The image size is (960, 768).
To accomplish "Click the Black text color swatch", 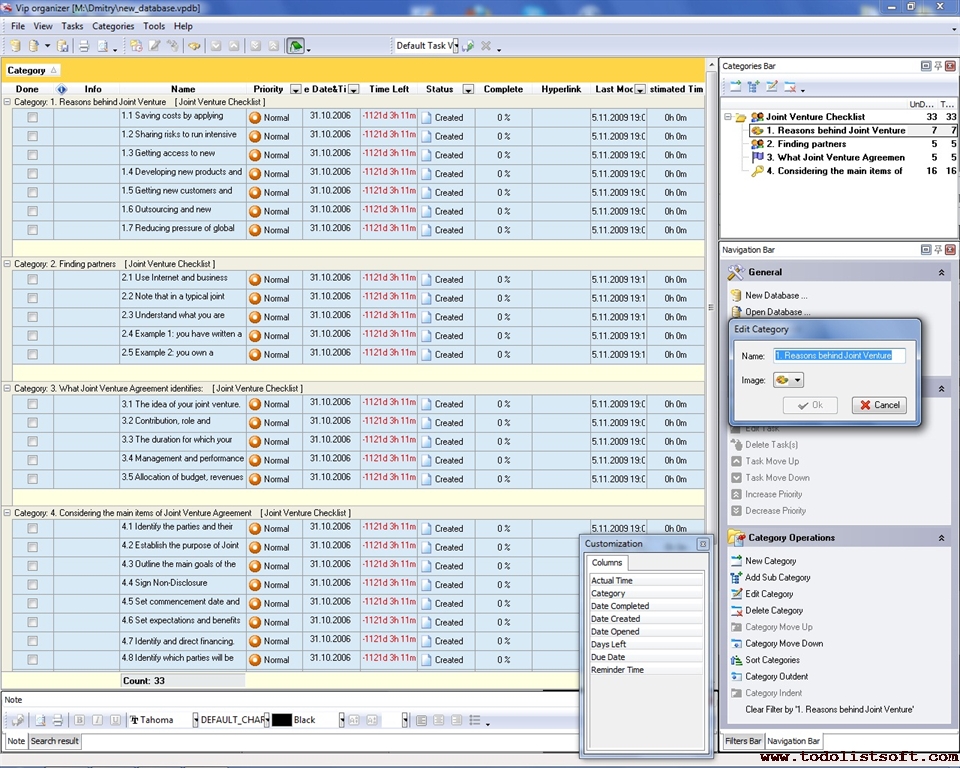I will click(x=282, y=720).
